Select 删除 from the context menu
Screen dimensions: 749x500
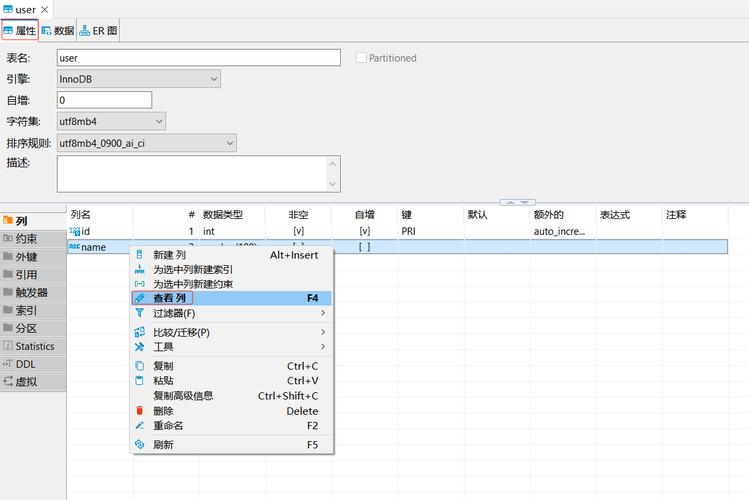tap(231, 411)
